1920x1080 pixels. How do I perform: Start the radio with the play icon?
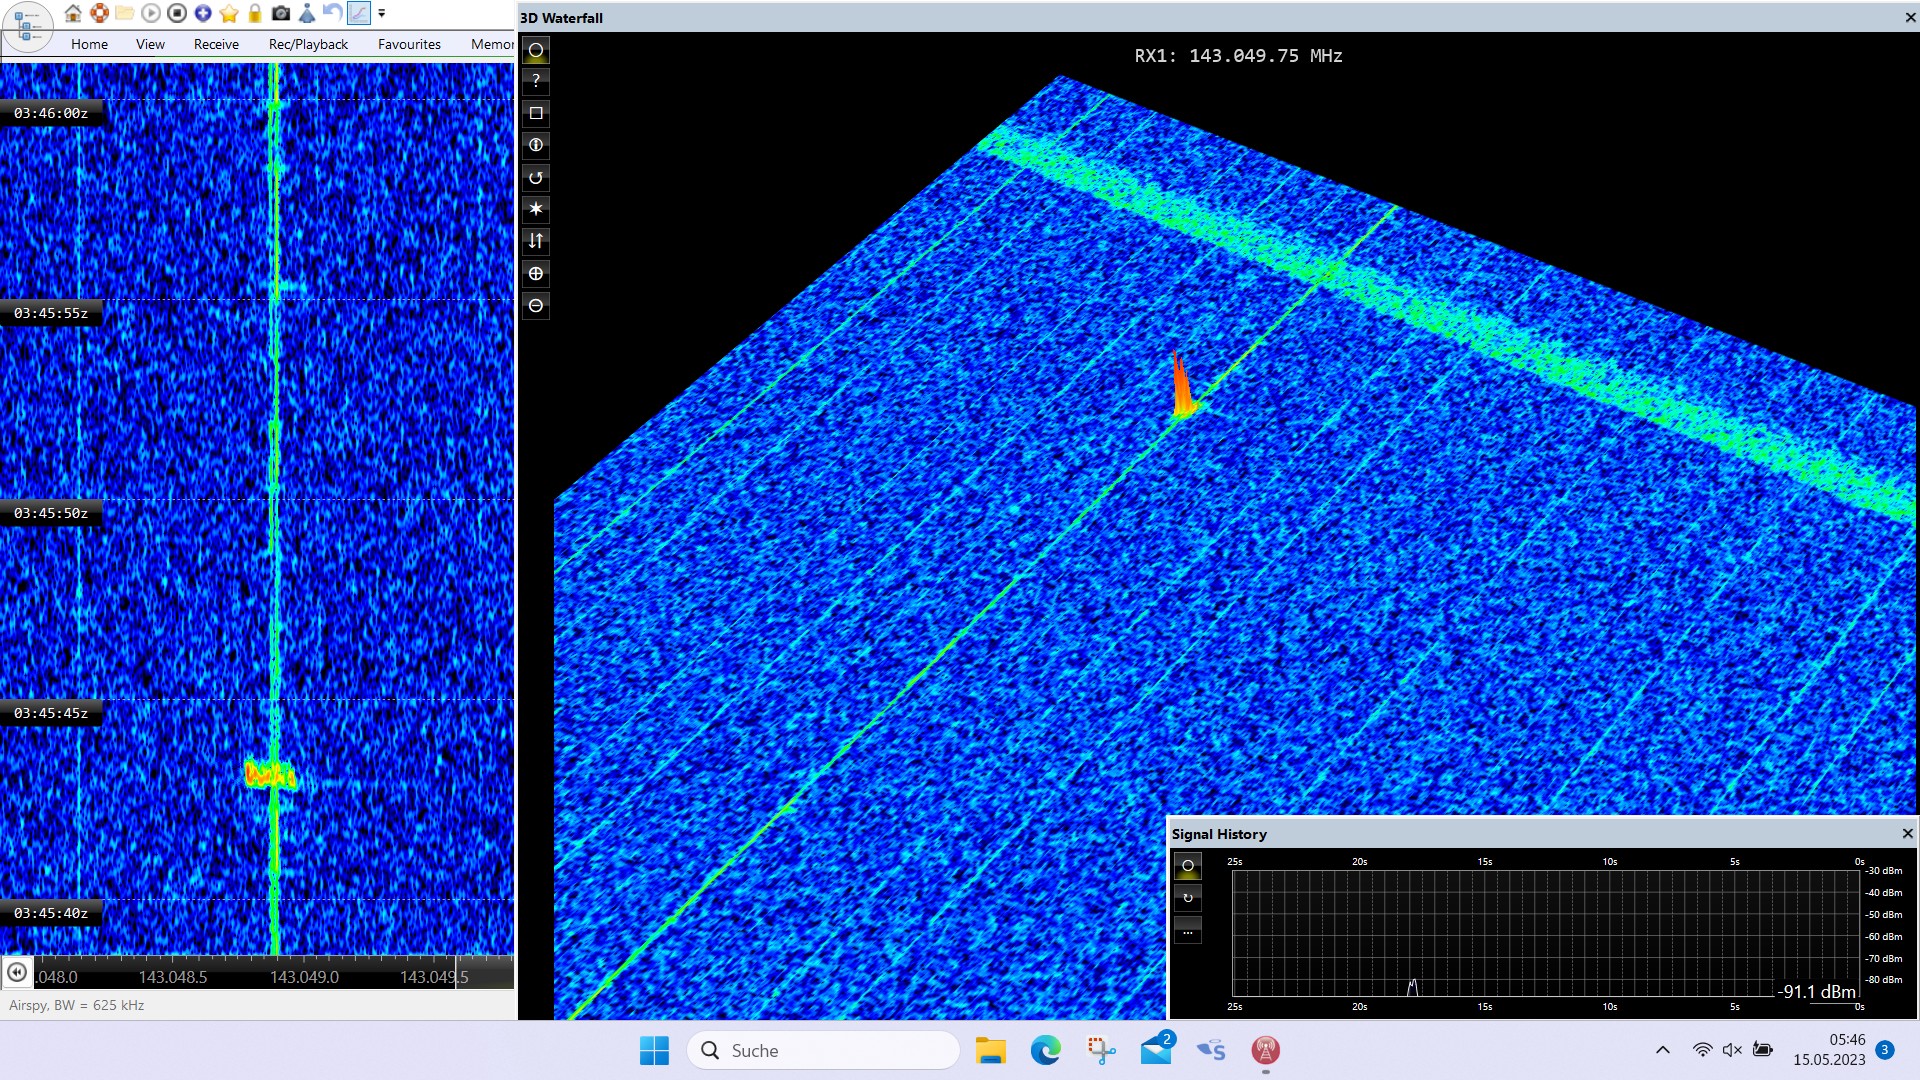151,13
